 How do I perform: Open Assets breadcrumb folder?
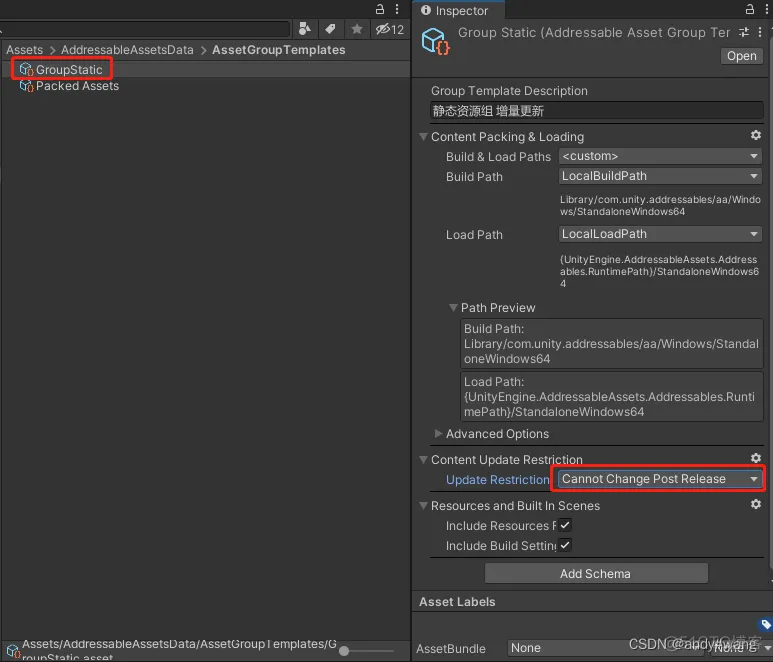pyautogui.click(x=24, y=50)
